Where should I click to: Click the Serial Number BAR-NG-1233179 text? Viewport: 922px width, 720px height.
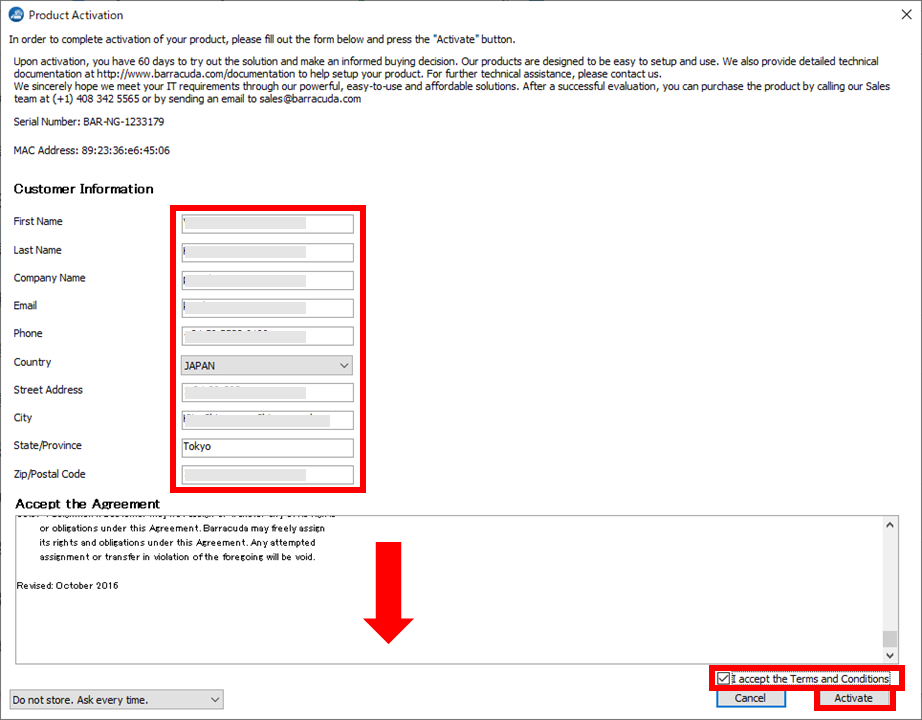[x=89, y=122]
